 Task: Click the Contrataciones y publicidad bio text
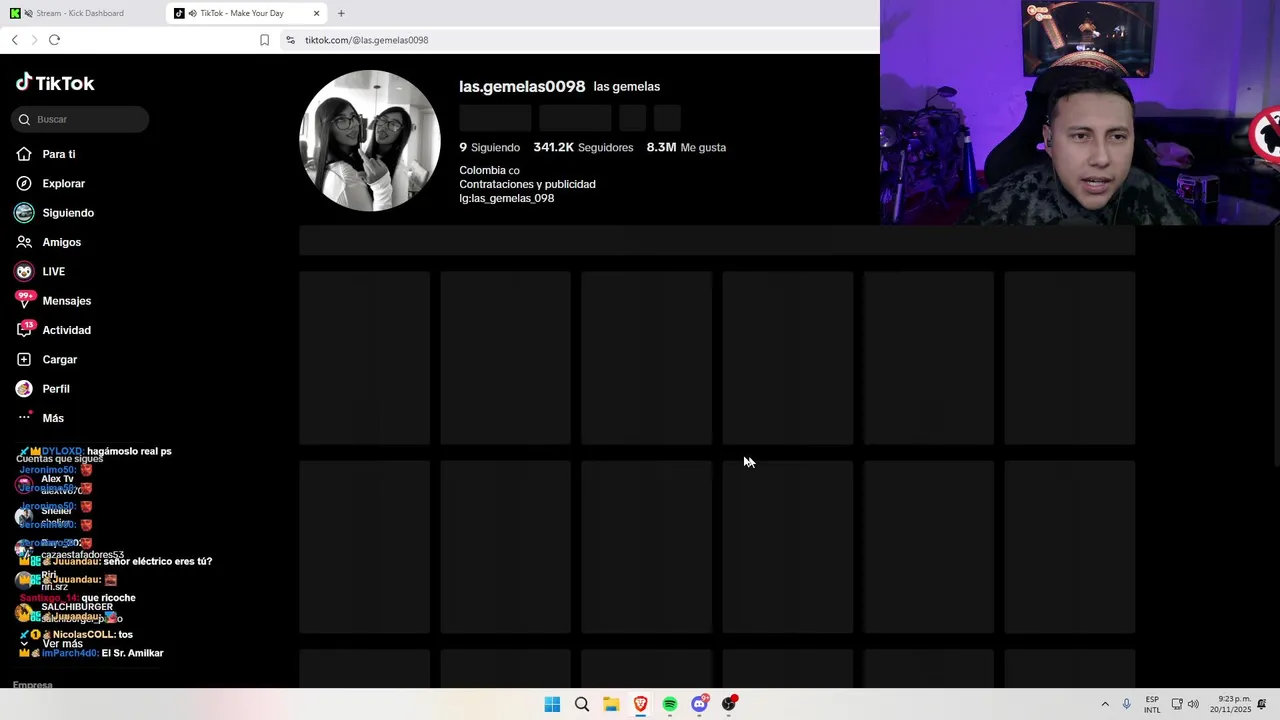click(x=527, y=184)
